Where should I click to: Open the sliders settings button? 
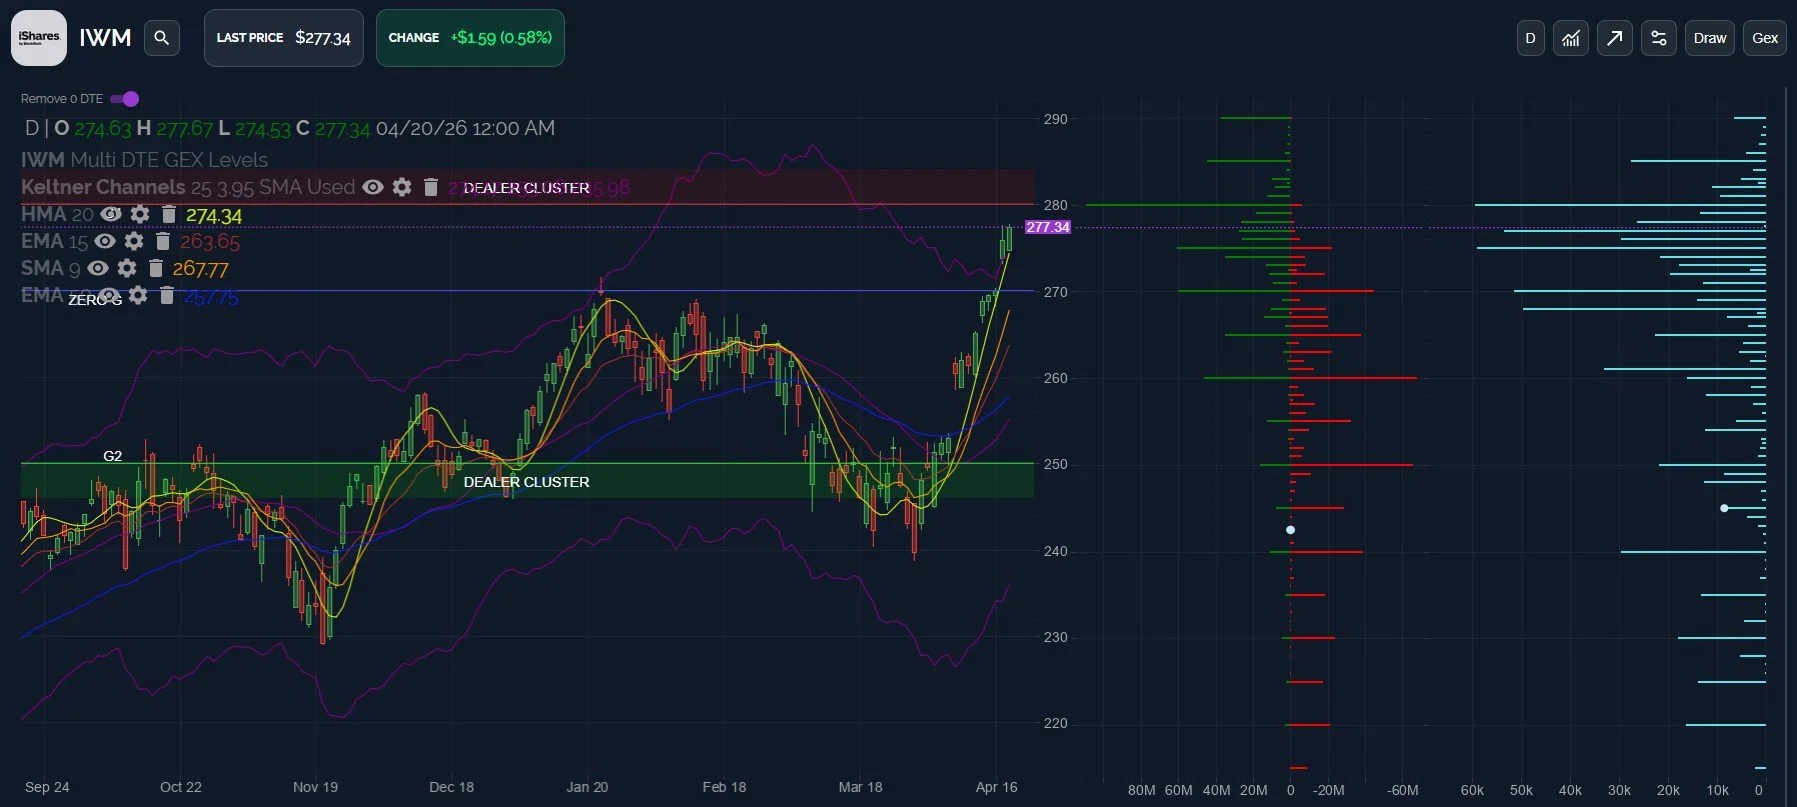click(x=1659, y=38)
